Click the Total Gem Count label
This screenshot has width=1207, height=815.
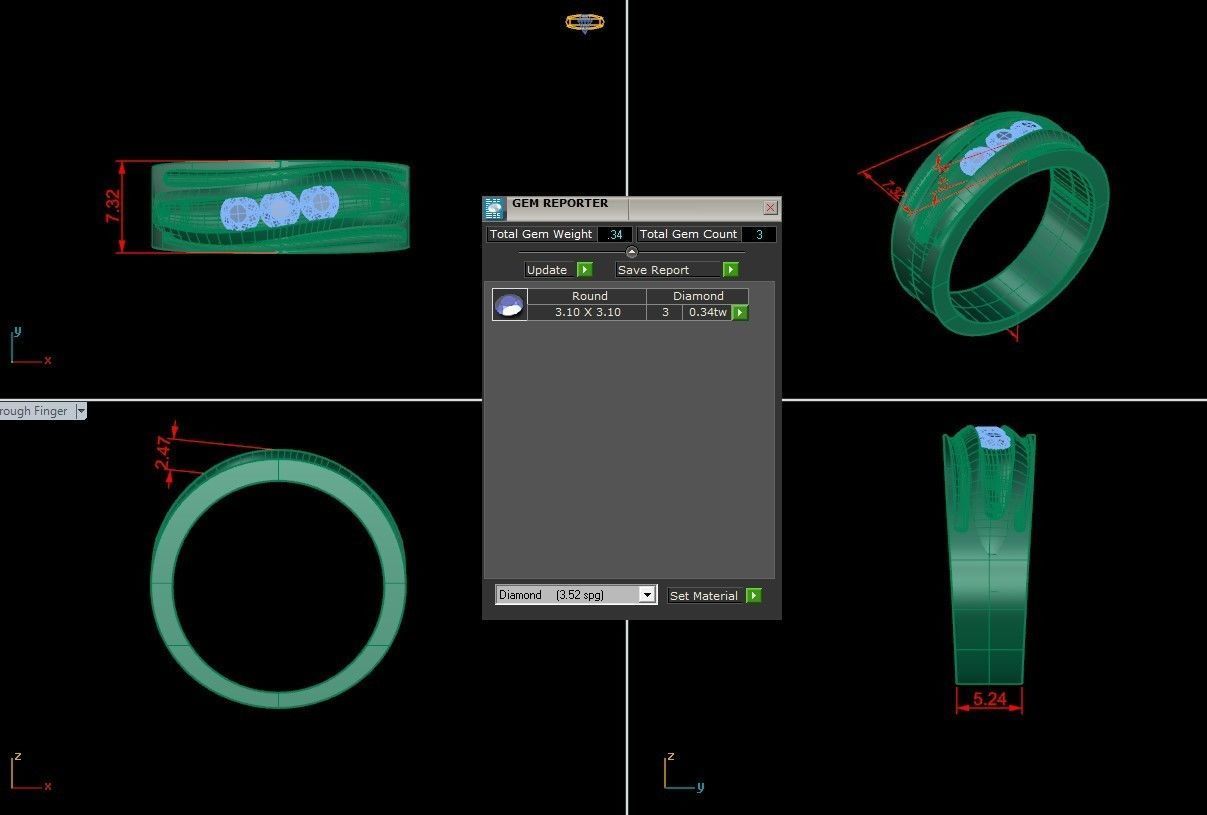point(688,234)
